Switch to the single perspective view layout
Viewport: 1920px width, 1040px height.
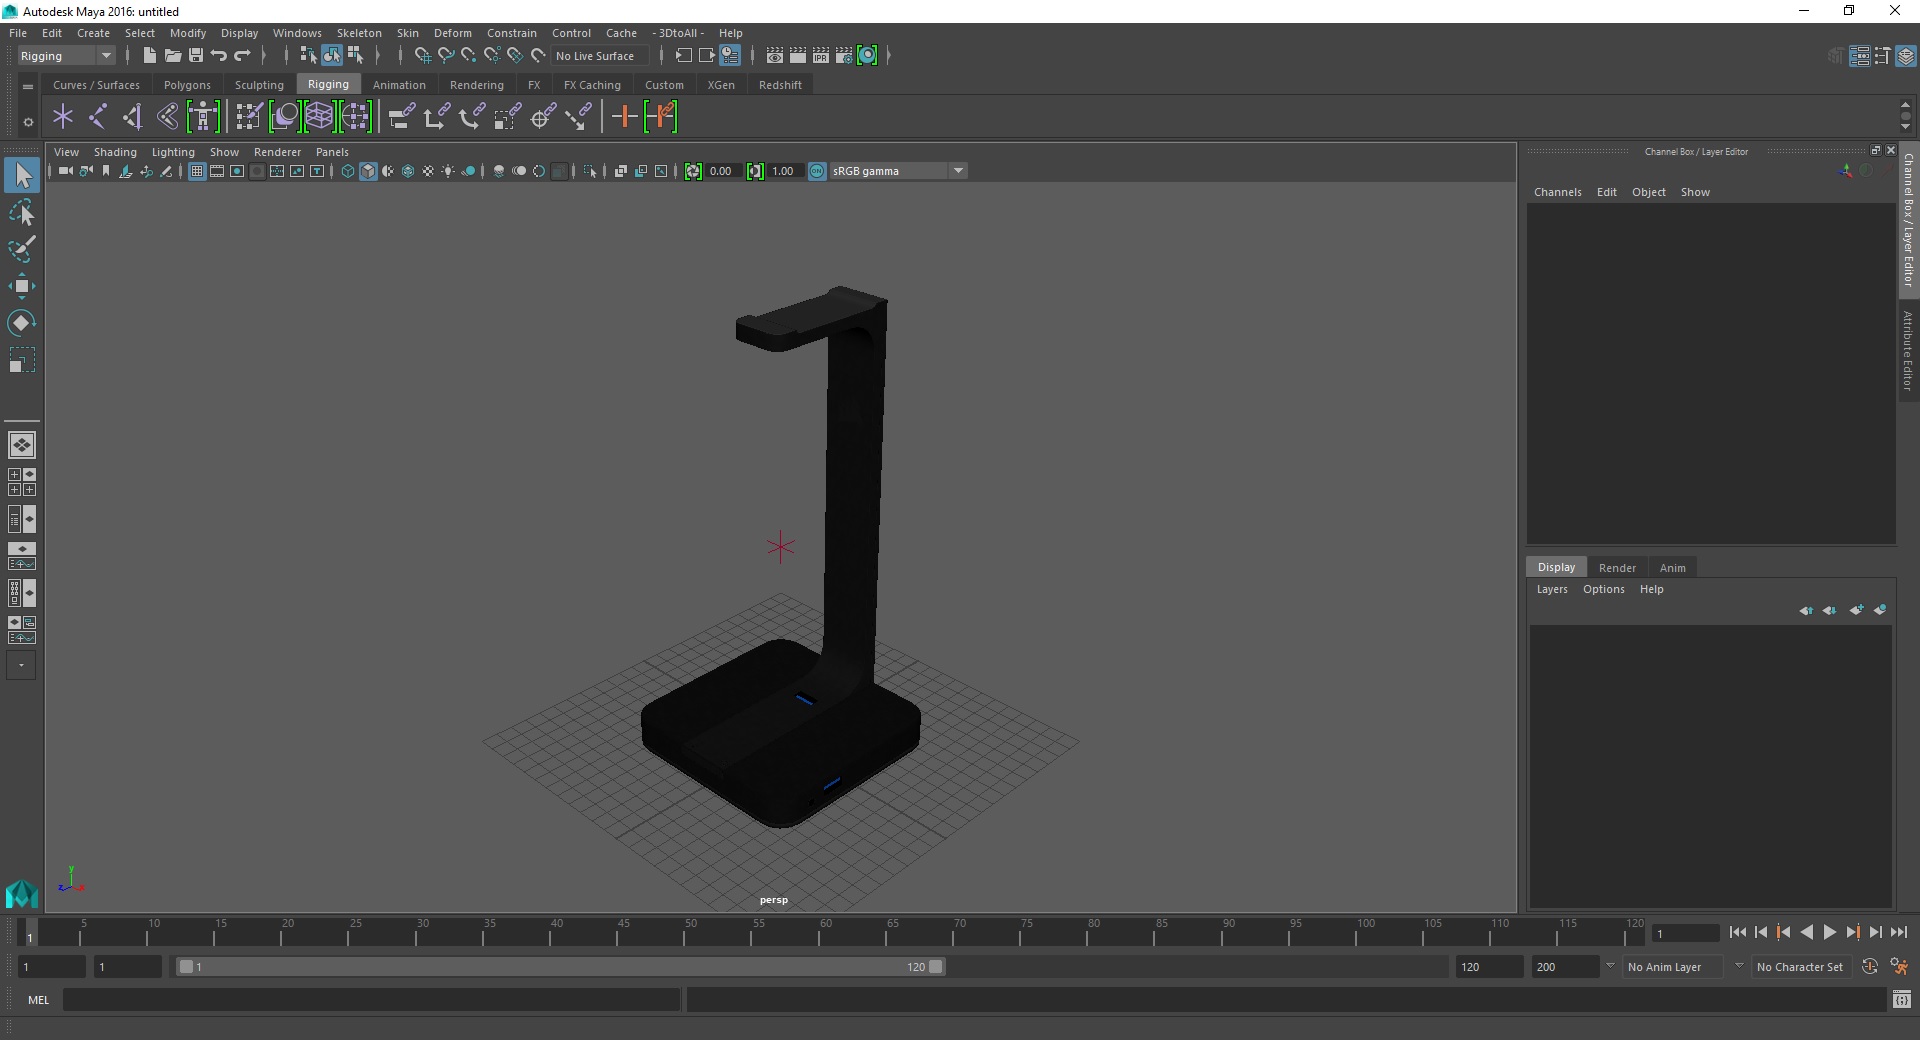(x=22, y=445)
